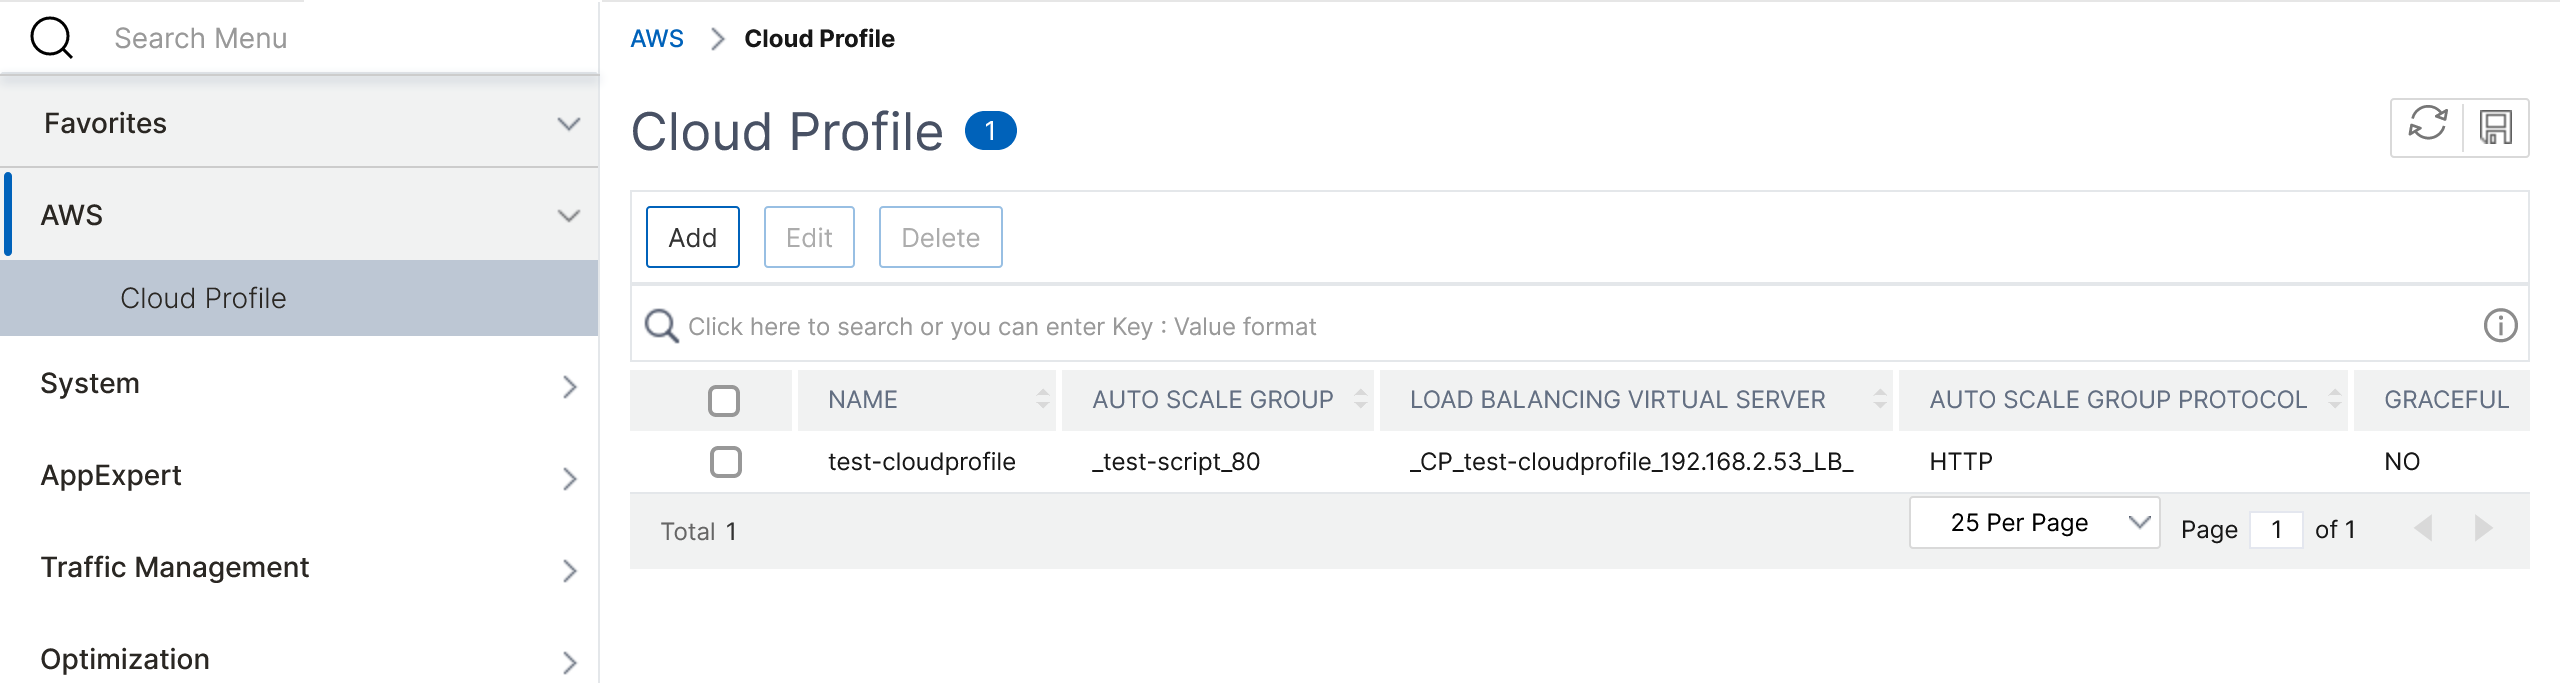Expand the Favorites section chevron
This screenshot has width=2560, height=683.
click(569, 124)
